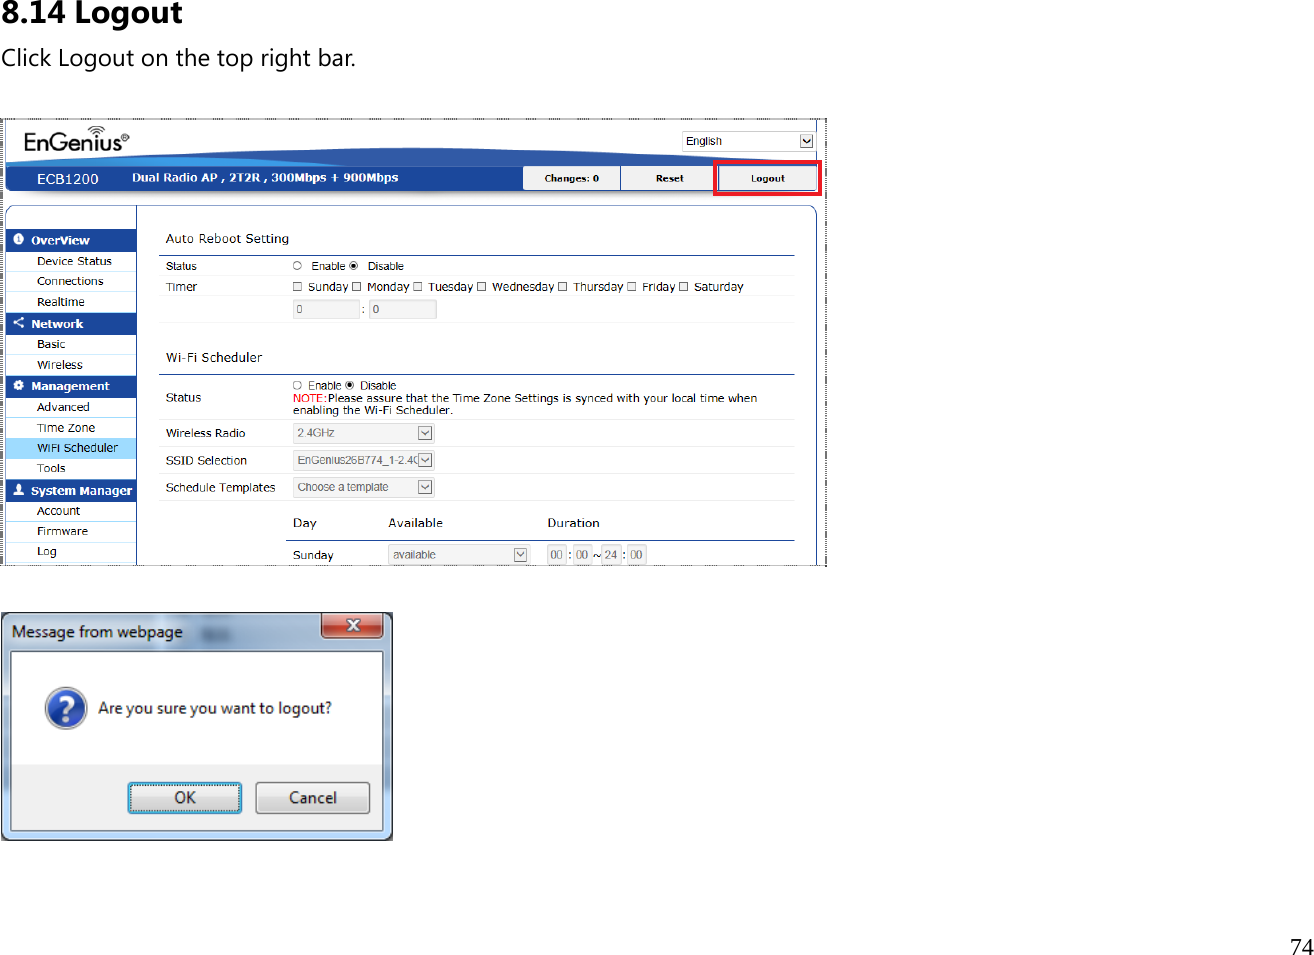Click the System Manager section header

[x=72, y=490]
